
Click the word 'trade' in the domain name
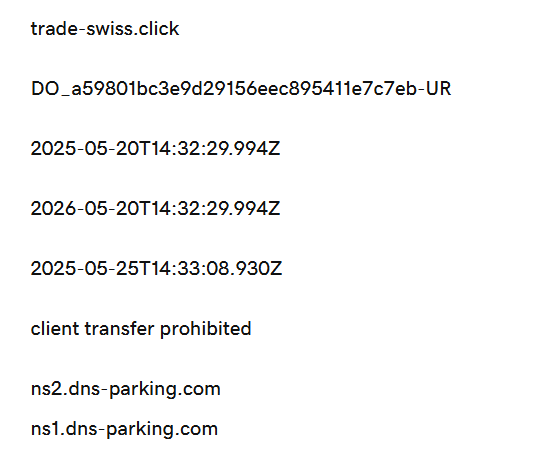coord(54,28)
